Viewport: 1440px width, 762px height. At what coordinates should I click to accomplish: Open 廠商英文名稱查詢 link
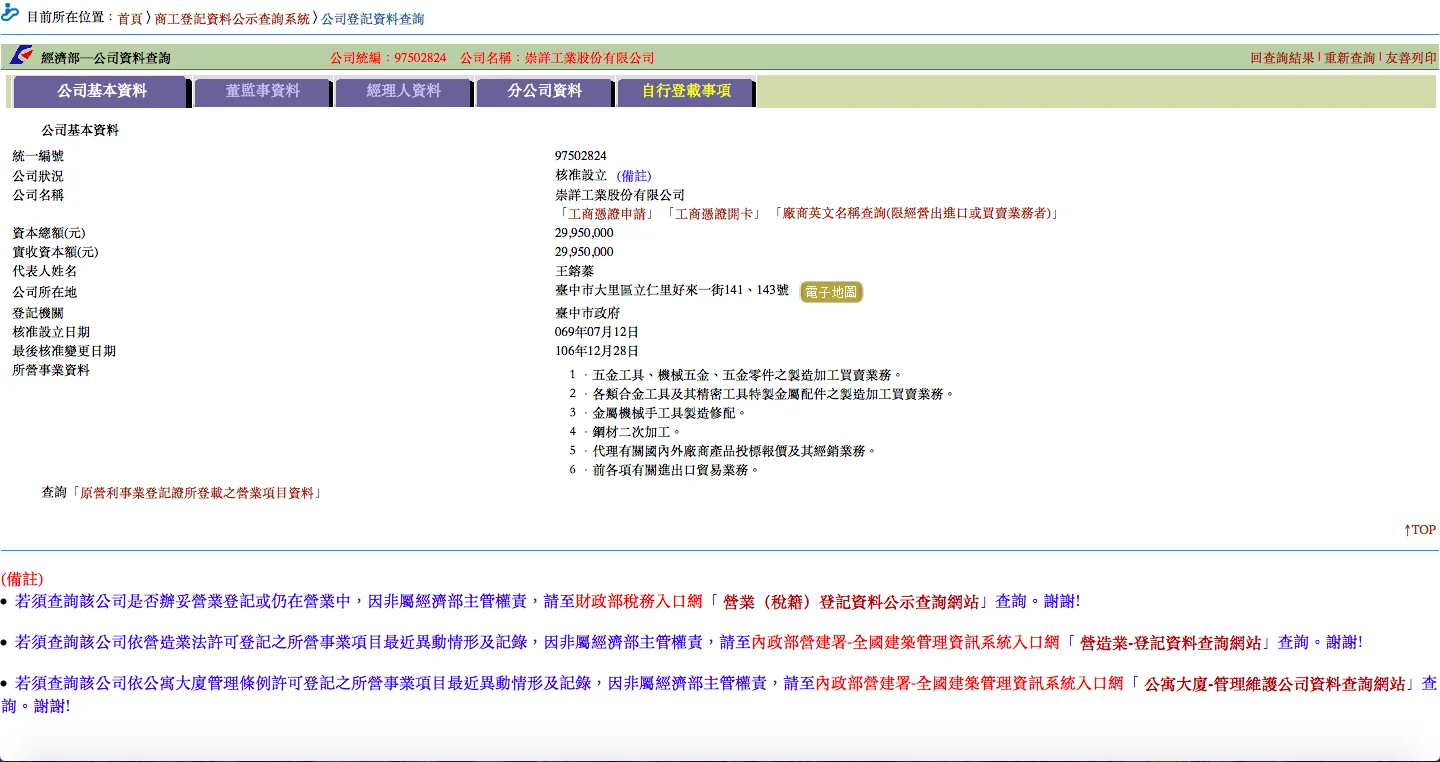coord(915,214)
